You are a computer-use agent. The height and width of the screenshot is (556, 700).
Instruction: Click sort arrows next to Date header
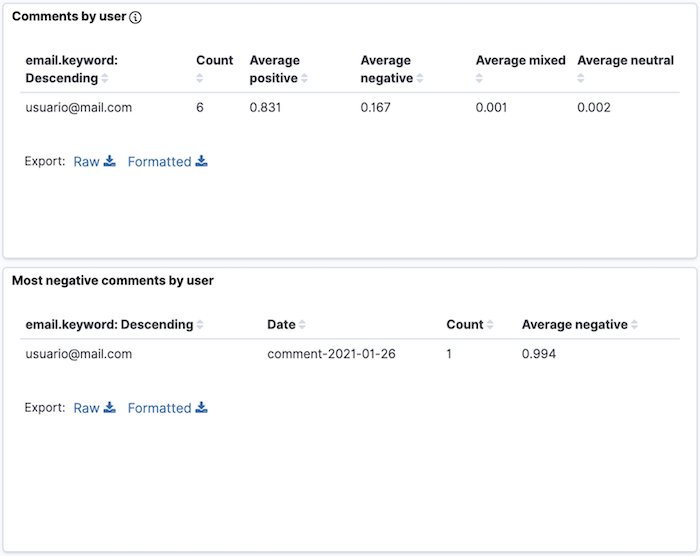pos(302,325)
